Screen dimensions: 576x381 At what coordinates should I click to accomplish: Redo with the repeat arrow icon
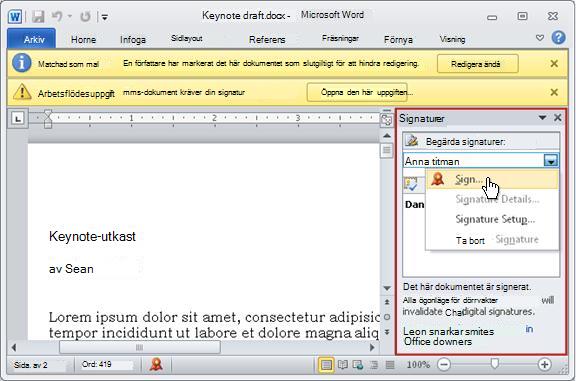[x=85, y=17]
